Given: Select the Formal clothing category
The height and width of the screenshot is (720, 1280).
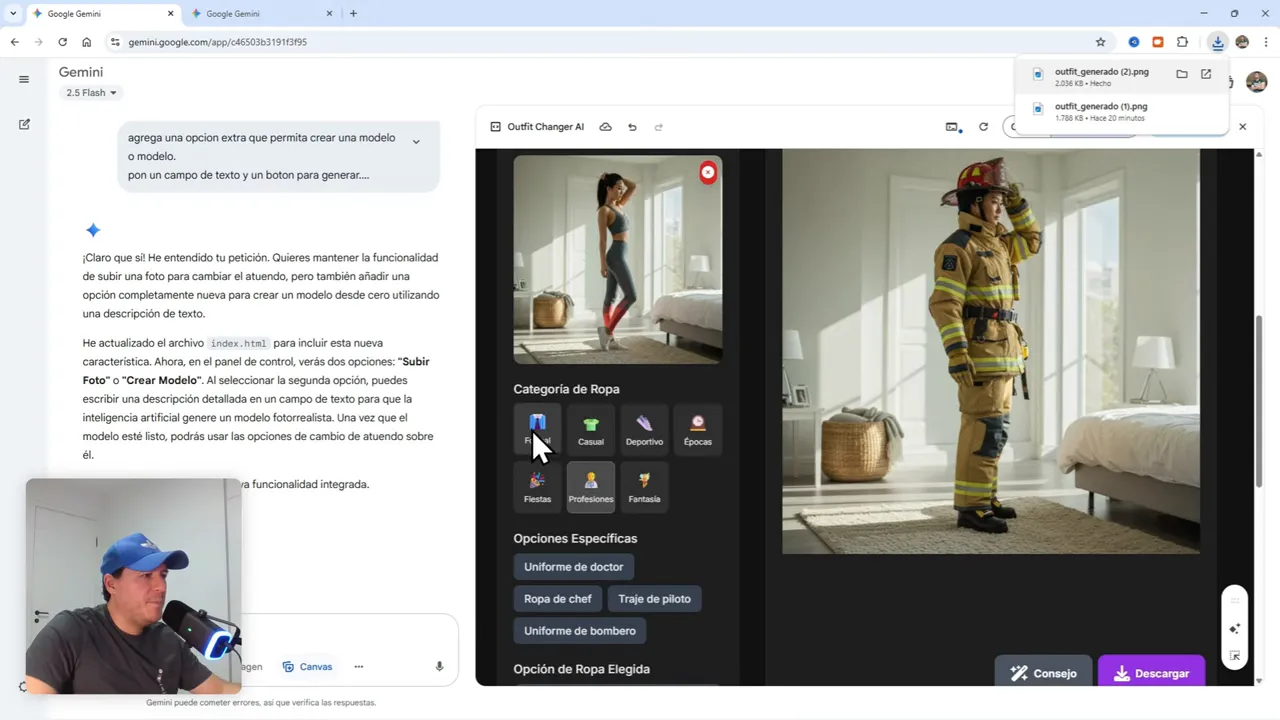Looking at the screenshot, I should [x=537, y=430].
